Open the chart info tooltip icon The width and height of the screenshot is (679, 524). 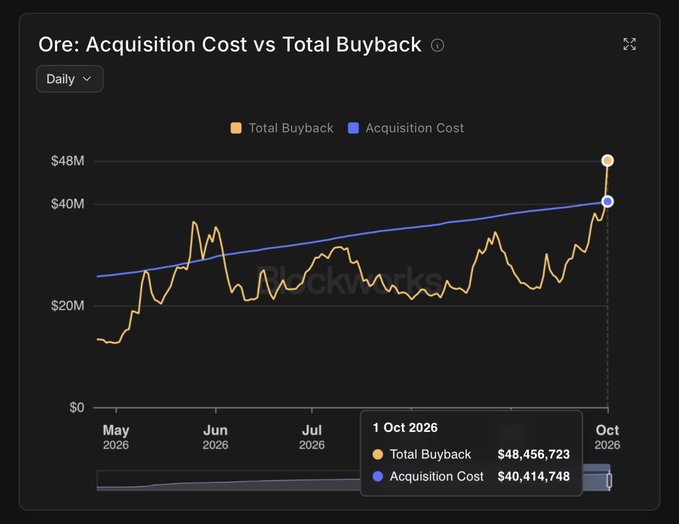click(x=437, y=45)
